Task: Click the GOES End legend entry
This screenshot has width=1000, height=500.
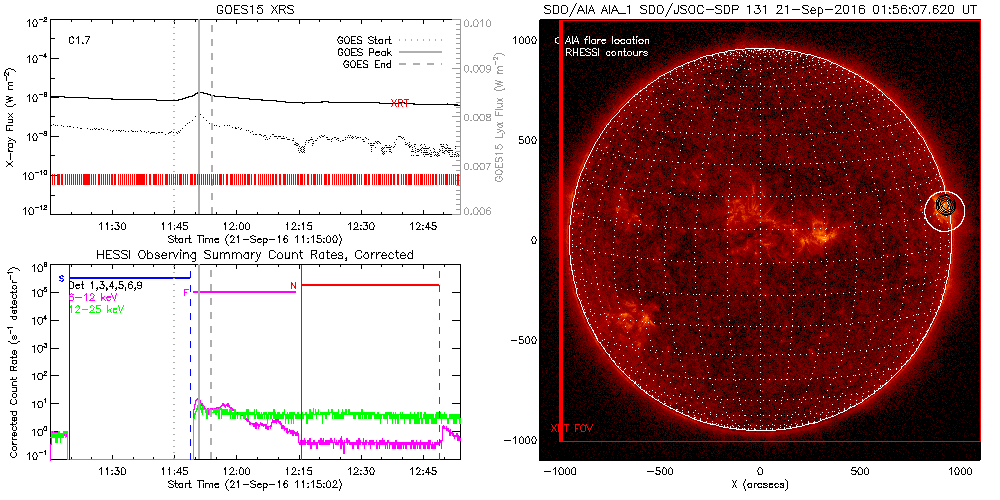Action: pos(369,64)
